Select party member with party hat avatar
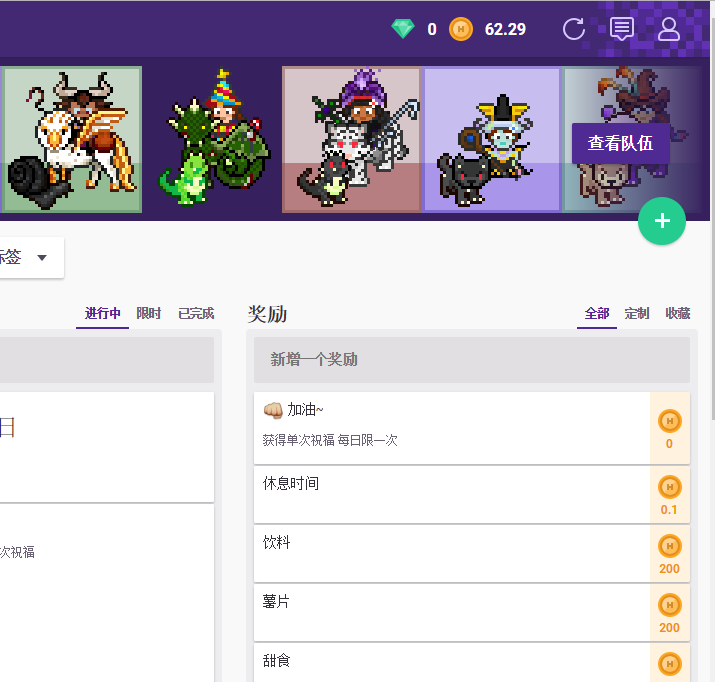The width and height of the screenshot is (715, 682). [212, 140]
